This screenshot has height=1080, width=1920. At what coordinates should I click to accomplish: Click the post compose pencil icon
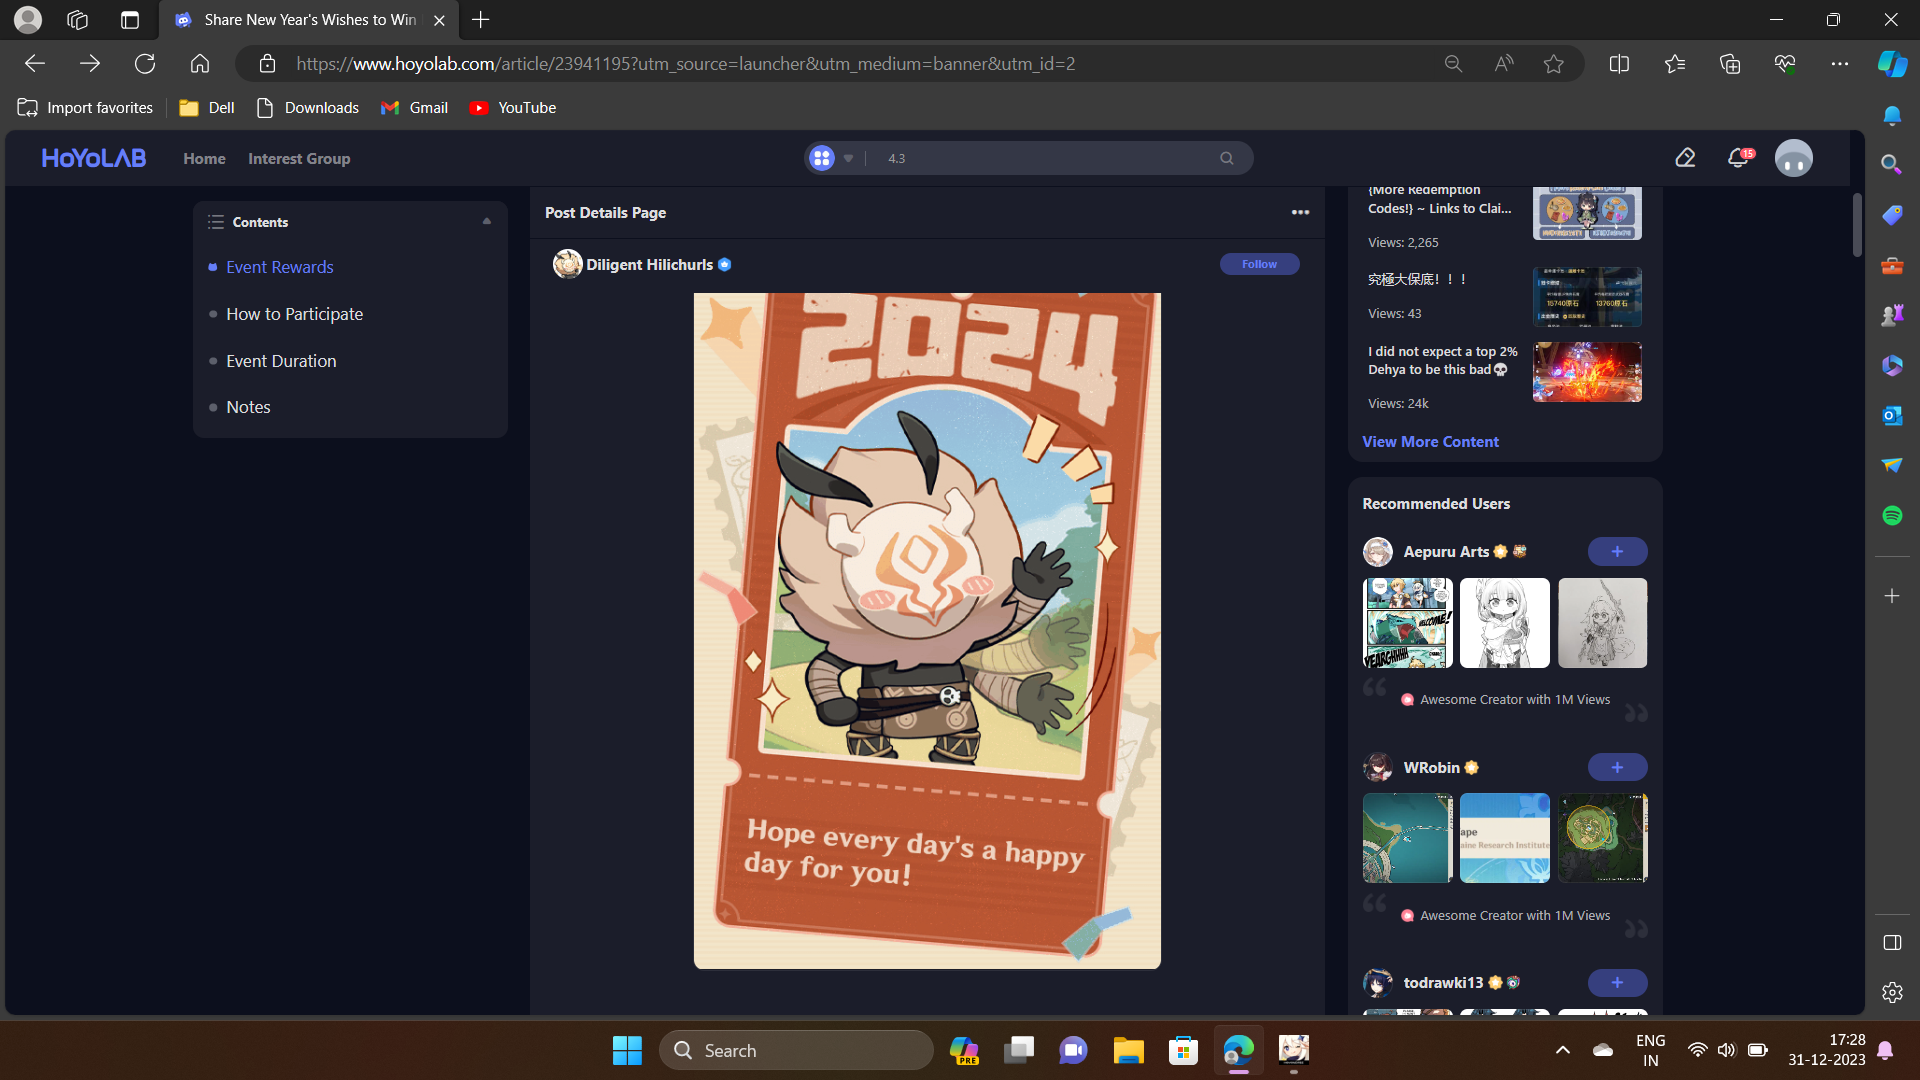click(1685, 158)
